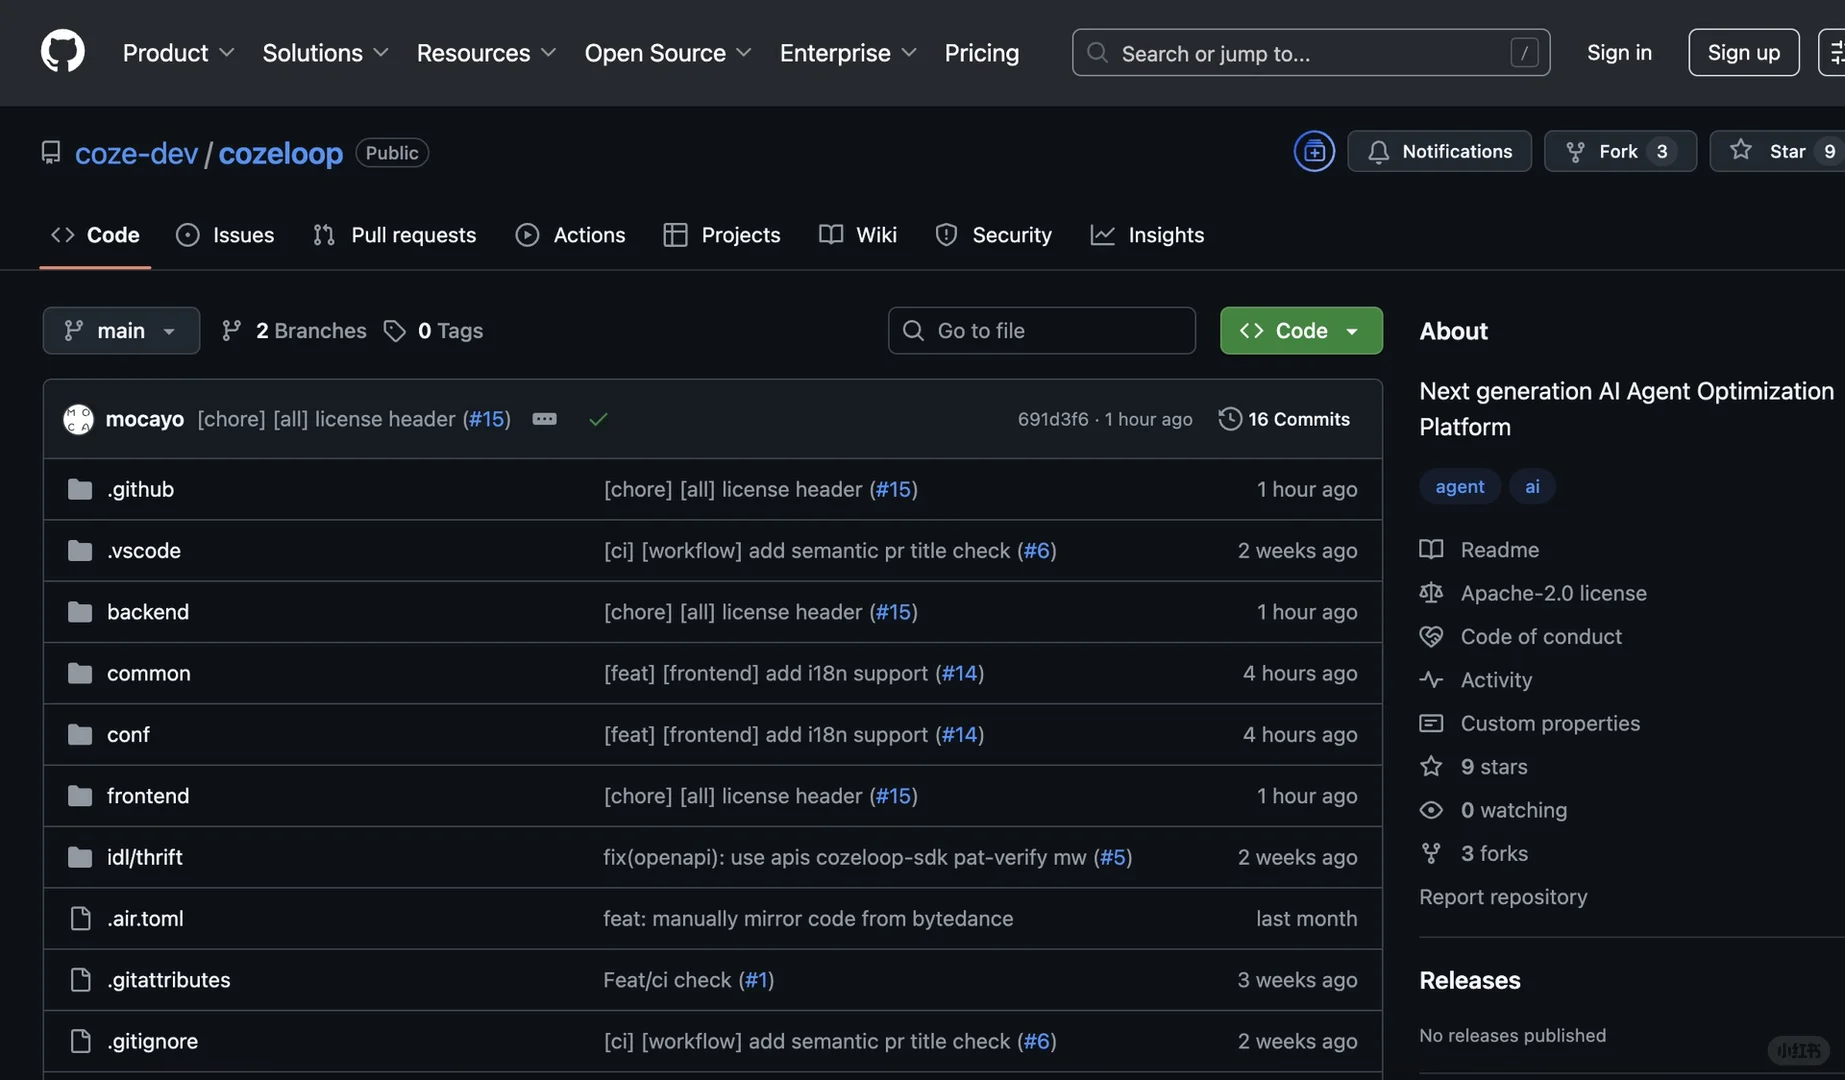Expand the Enterprise menu

(848, 52)
